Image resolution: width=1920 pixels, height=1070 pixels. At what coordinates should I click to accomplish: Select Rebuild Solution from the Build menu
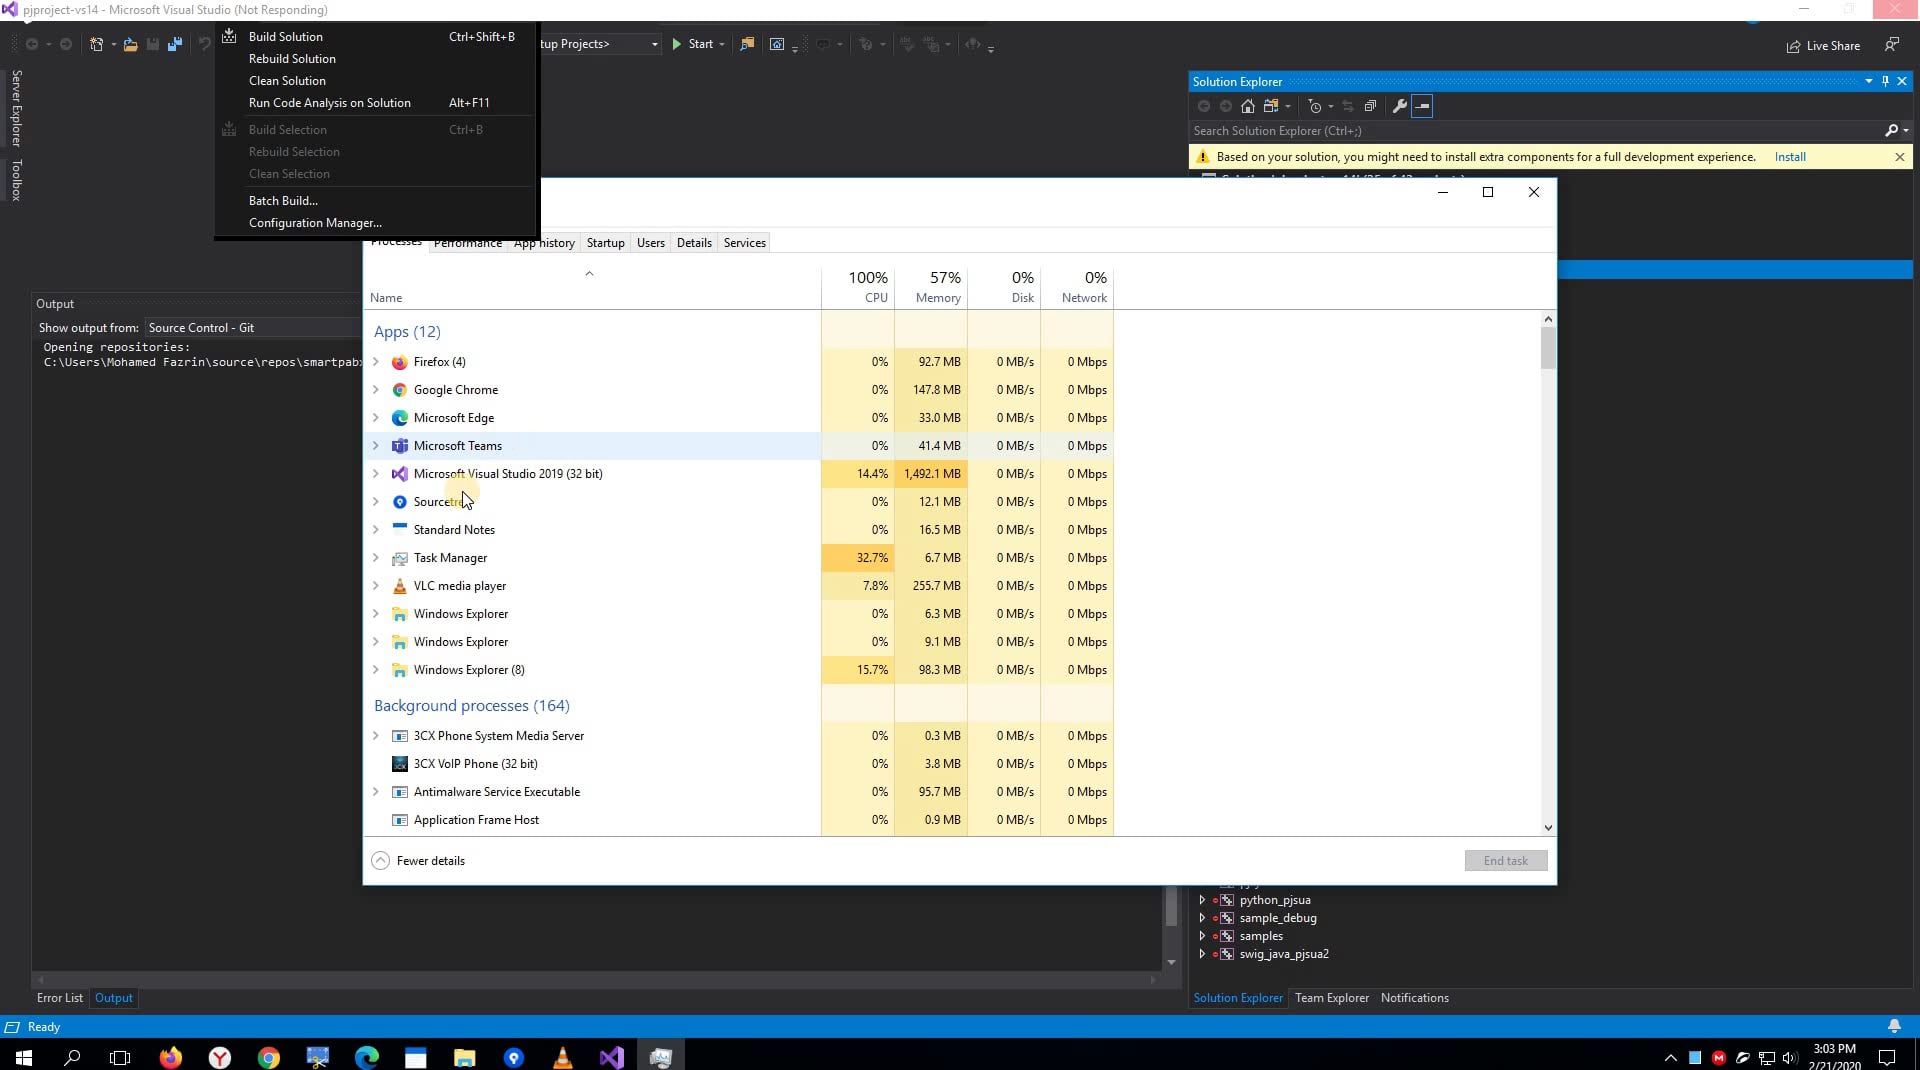[x=292, y=59]
